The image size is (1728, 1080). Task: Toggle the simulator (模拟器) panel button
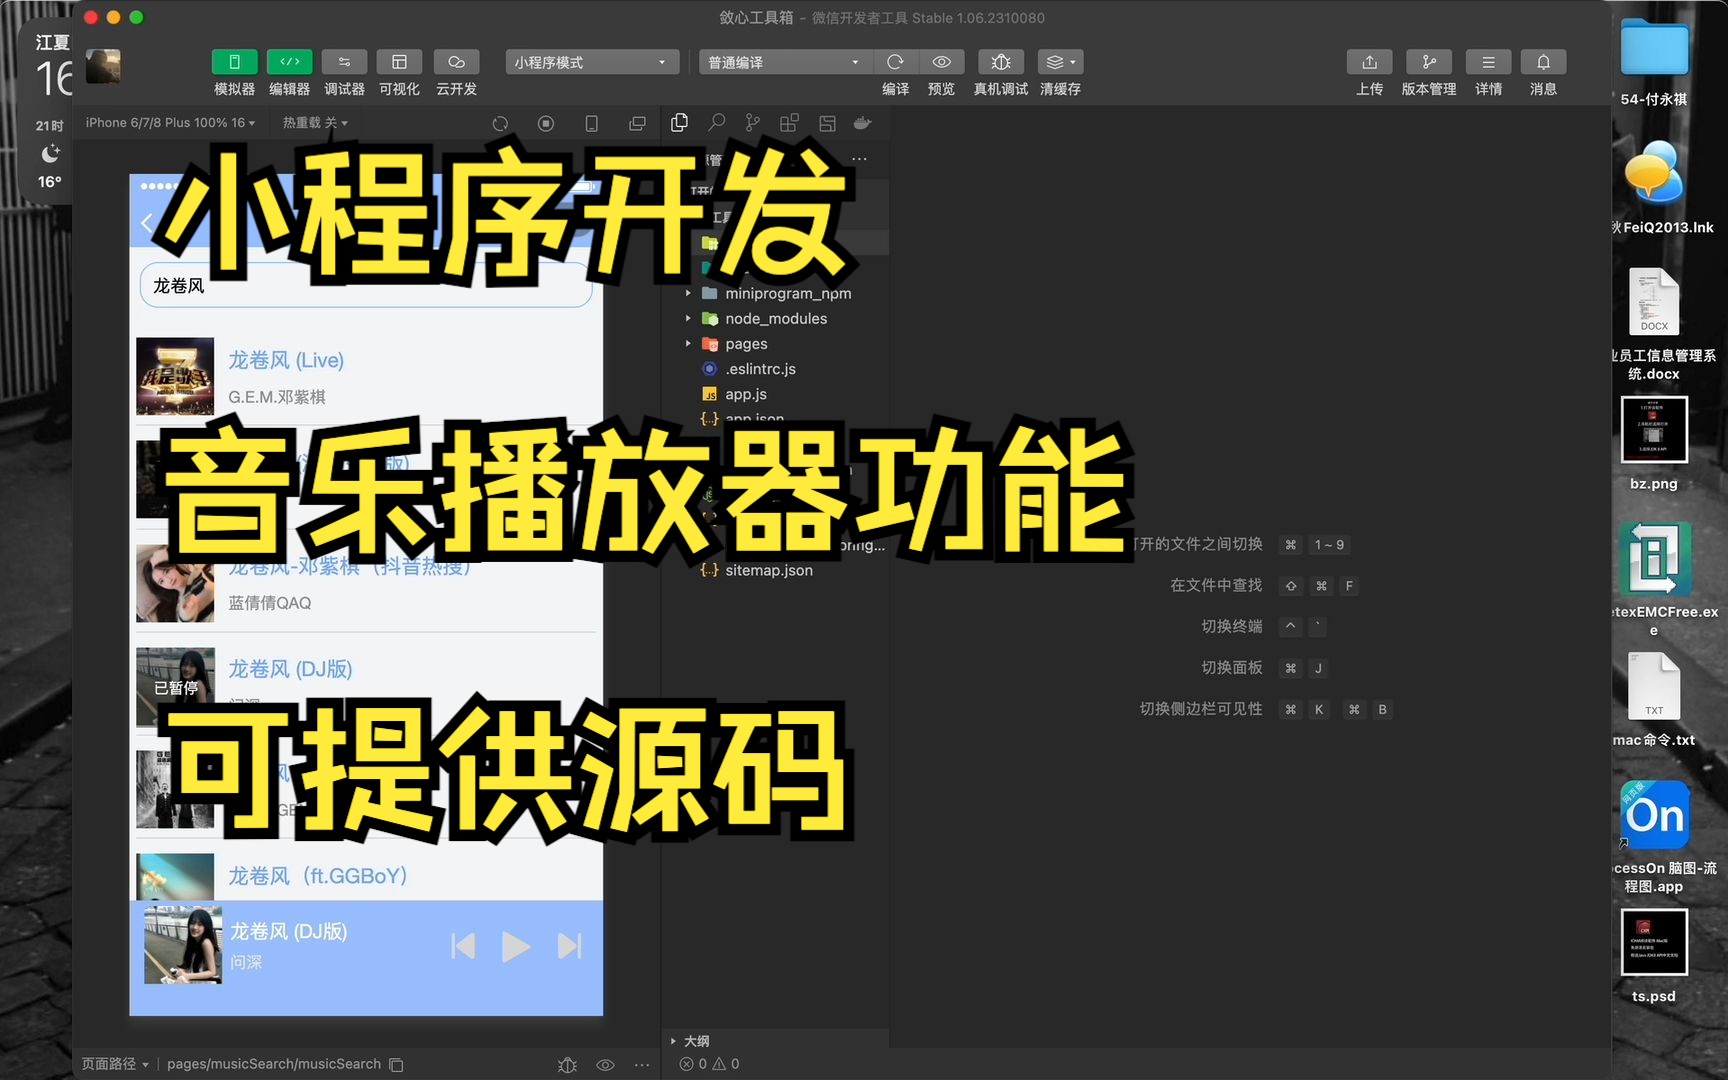pos(234,62)
